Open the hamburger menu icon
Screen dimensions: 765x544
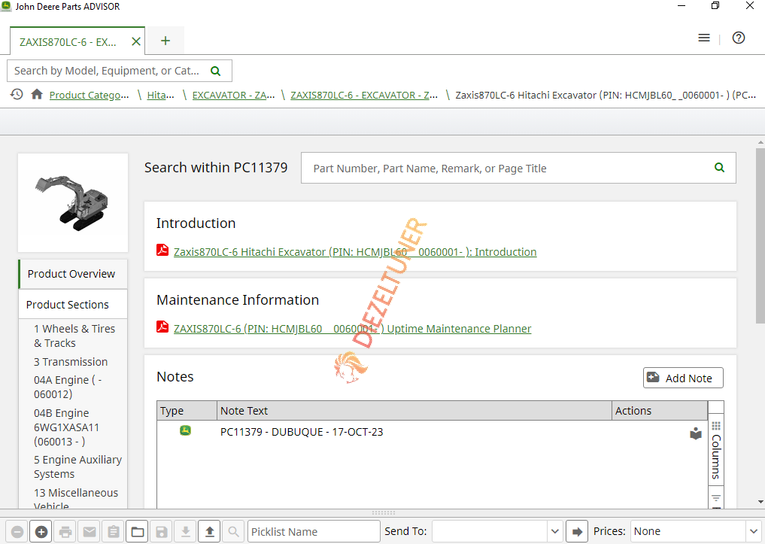(704, 38)
